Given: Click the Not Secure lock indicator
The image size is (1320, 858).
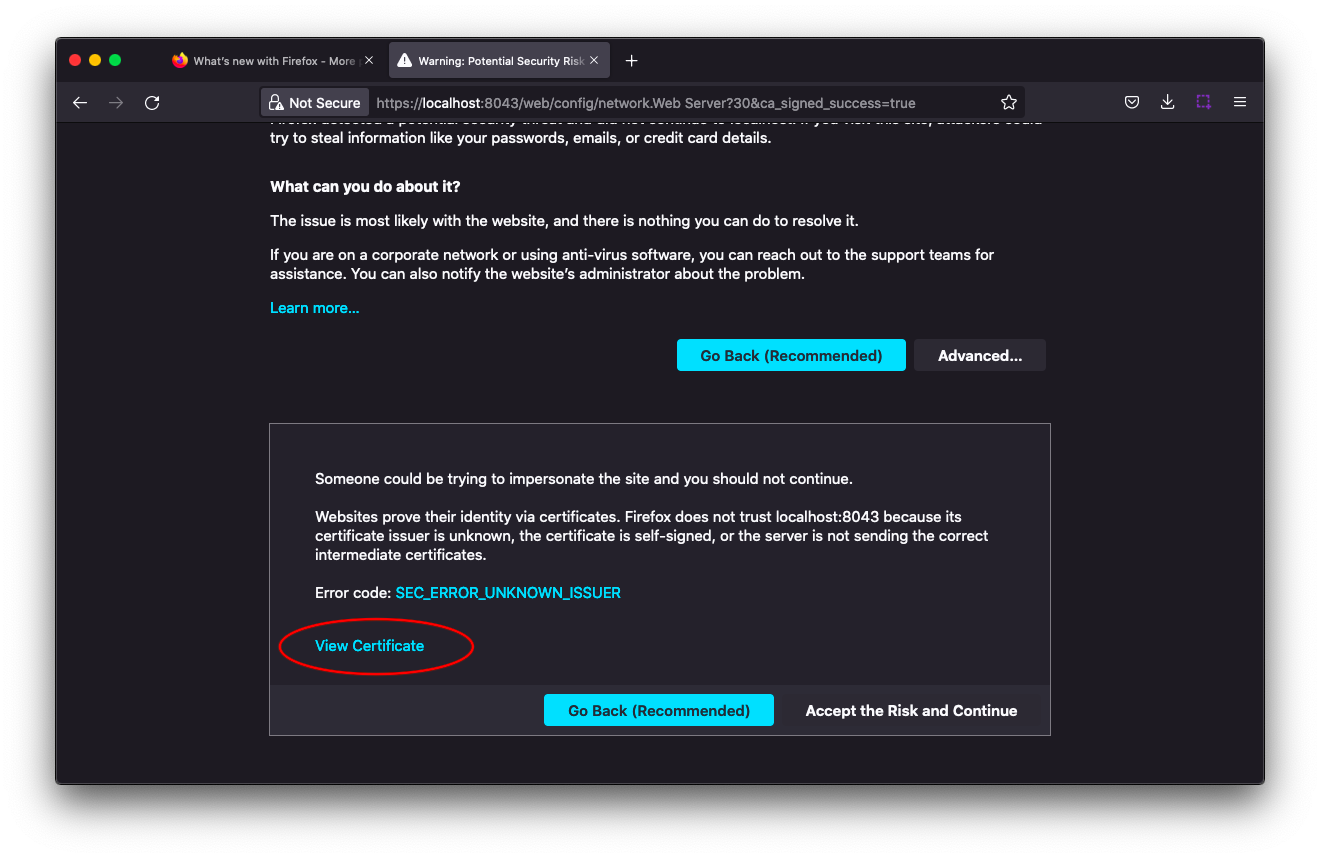Looking at the screenshot, I should 315,102.
